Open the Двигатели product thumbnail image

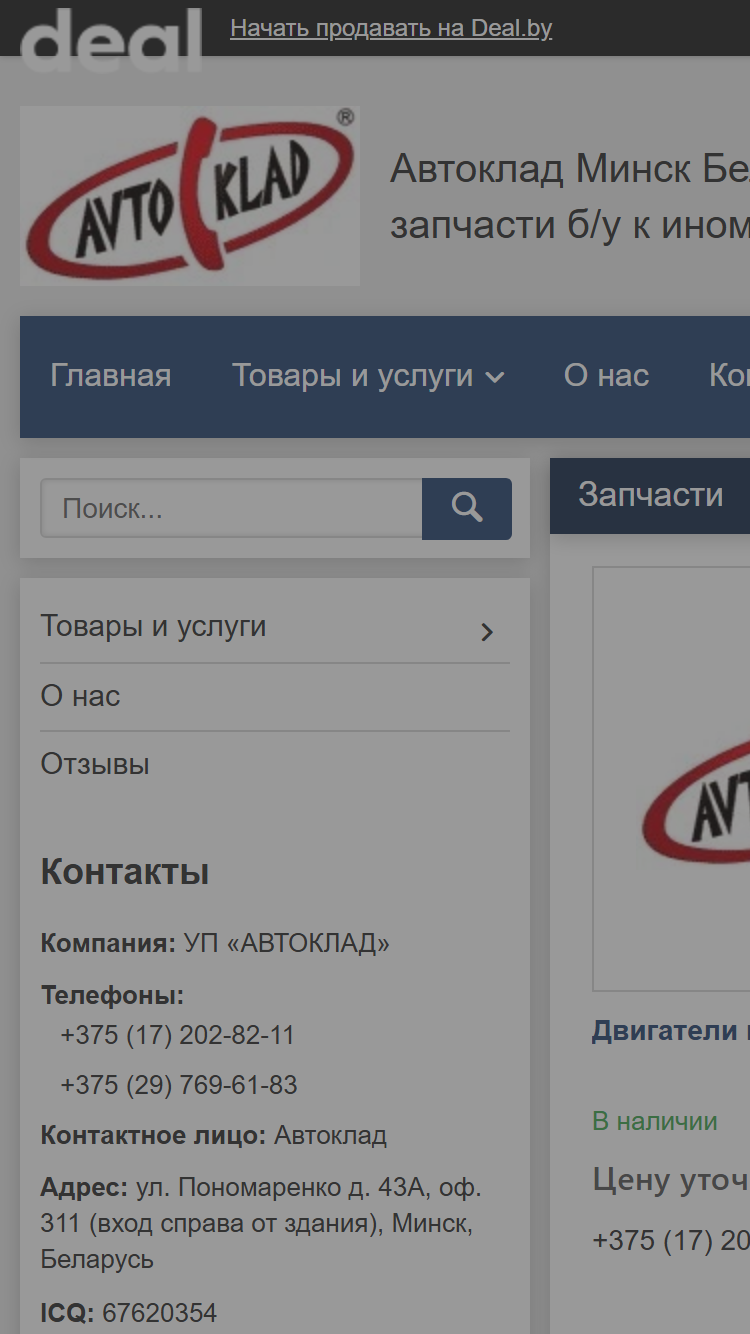tap(671, 779)
